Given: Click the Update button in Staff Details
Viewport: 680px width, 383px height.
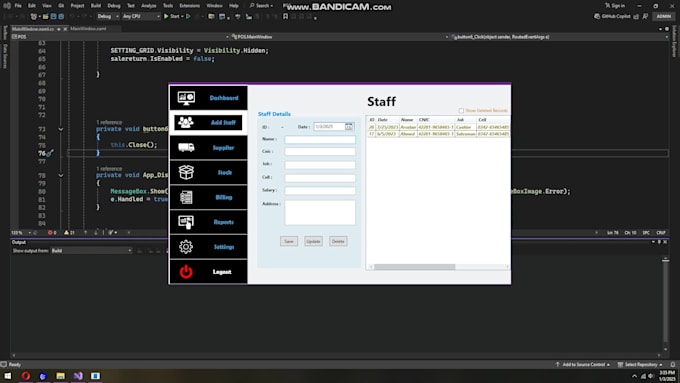Looking at the screenshot, I should [313, 241].
